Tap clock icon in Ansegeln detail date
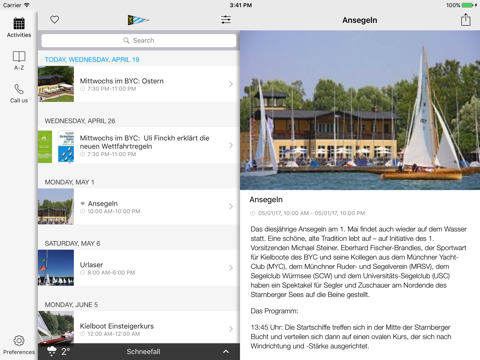 point(253,213)
